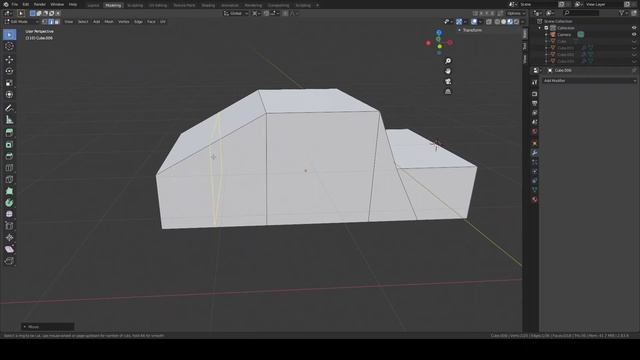
Task: Open the Edit menu in top bar
Action: point(26,4)
